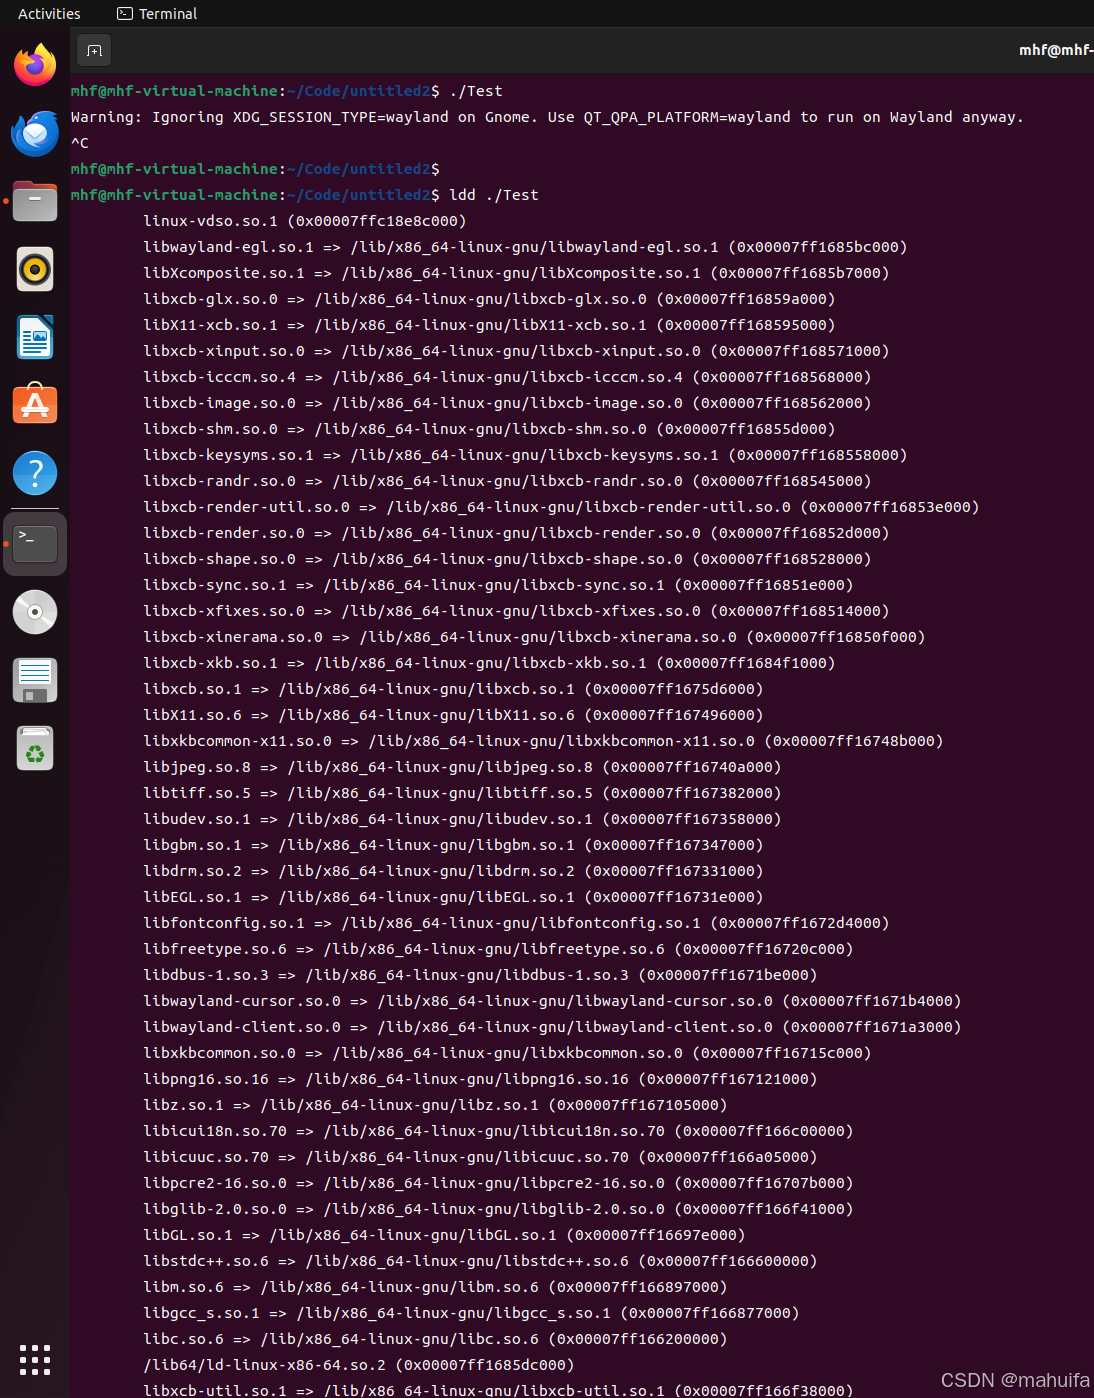The image size is (1094, 1398).
Task: Open the disc drive icon in dock
Action: [x=35, y=612]
